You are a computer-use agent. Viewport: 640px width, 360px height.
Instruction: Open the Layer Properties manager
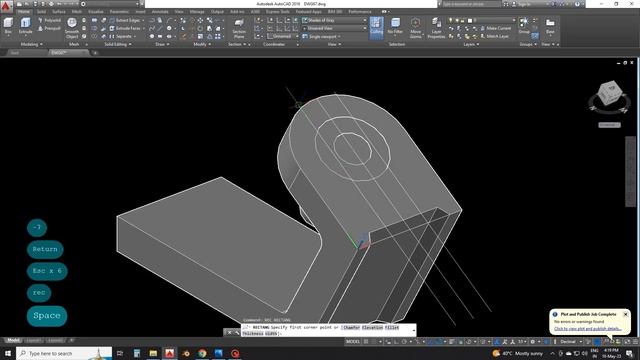point(436,28)
